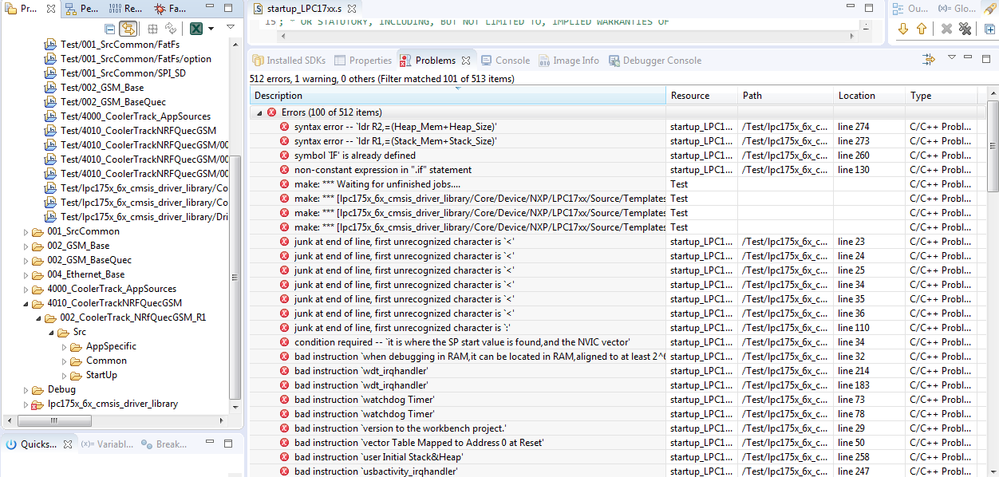Expand the 002_GSM_BaseQuec folder
999x477 pixels.
point(26,260)
